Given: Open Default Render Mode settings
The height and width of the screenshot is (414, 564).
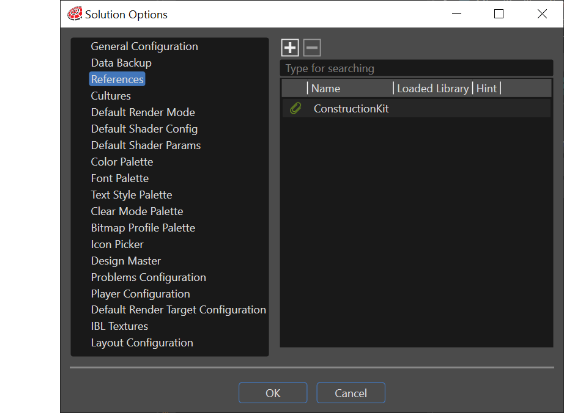Looking at the screenshot, I should click(143, 112).
